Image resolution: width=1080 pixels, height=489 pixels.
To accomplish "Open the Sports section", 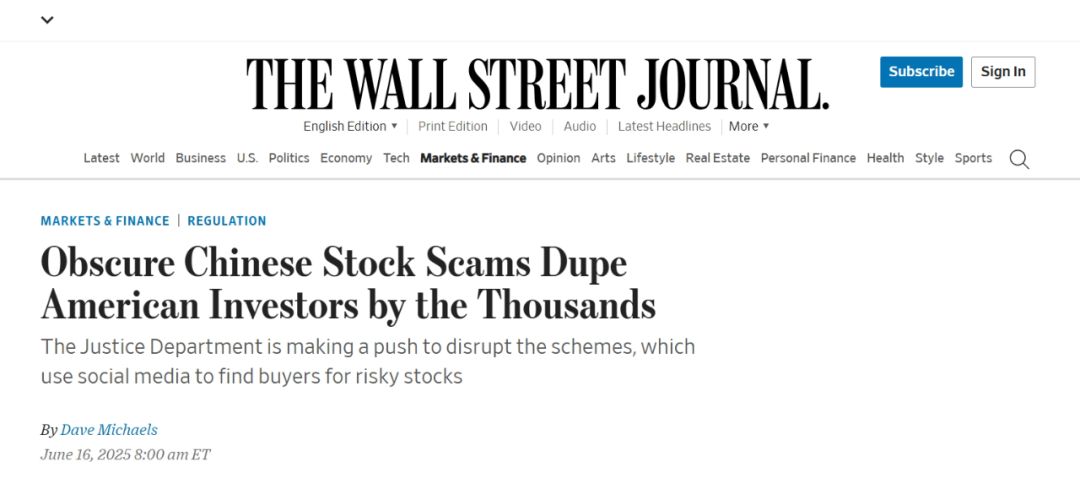I will (973, 158).
